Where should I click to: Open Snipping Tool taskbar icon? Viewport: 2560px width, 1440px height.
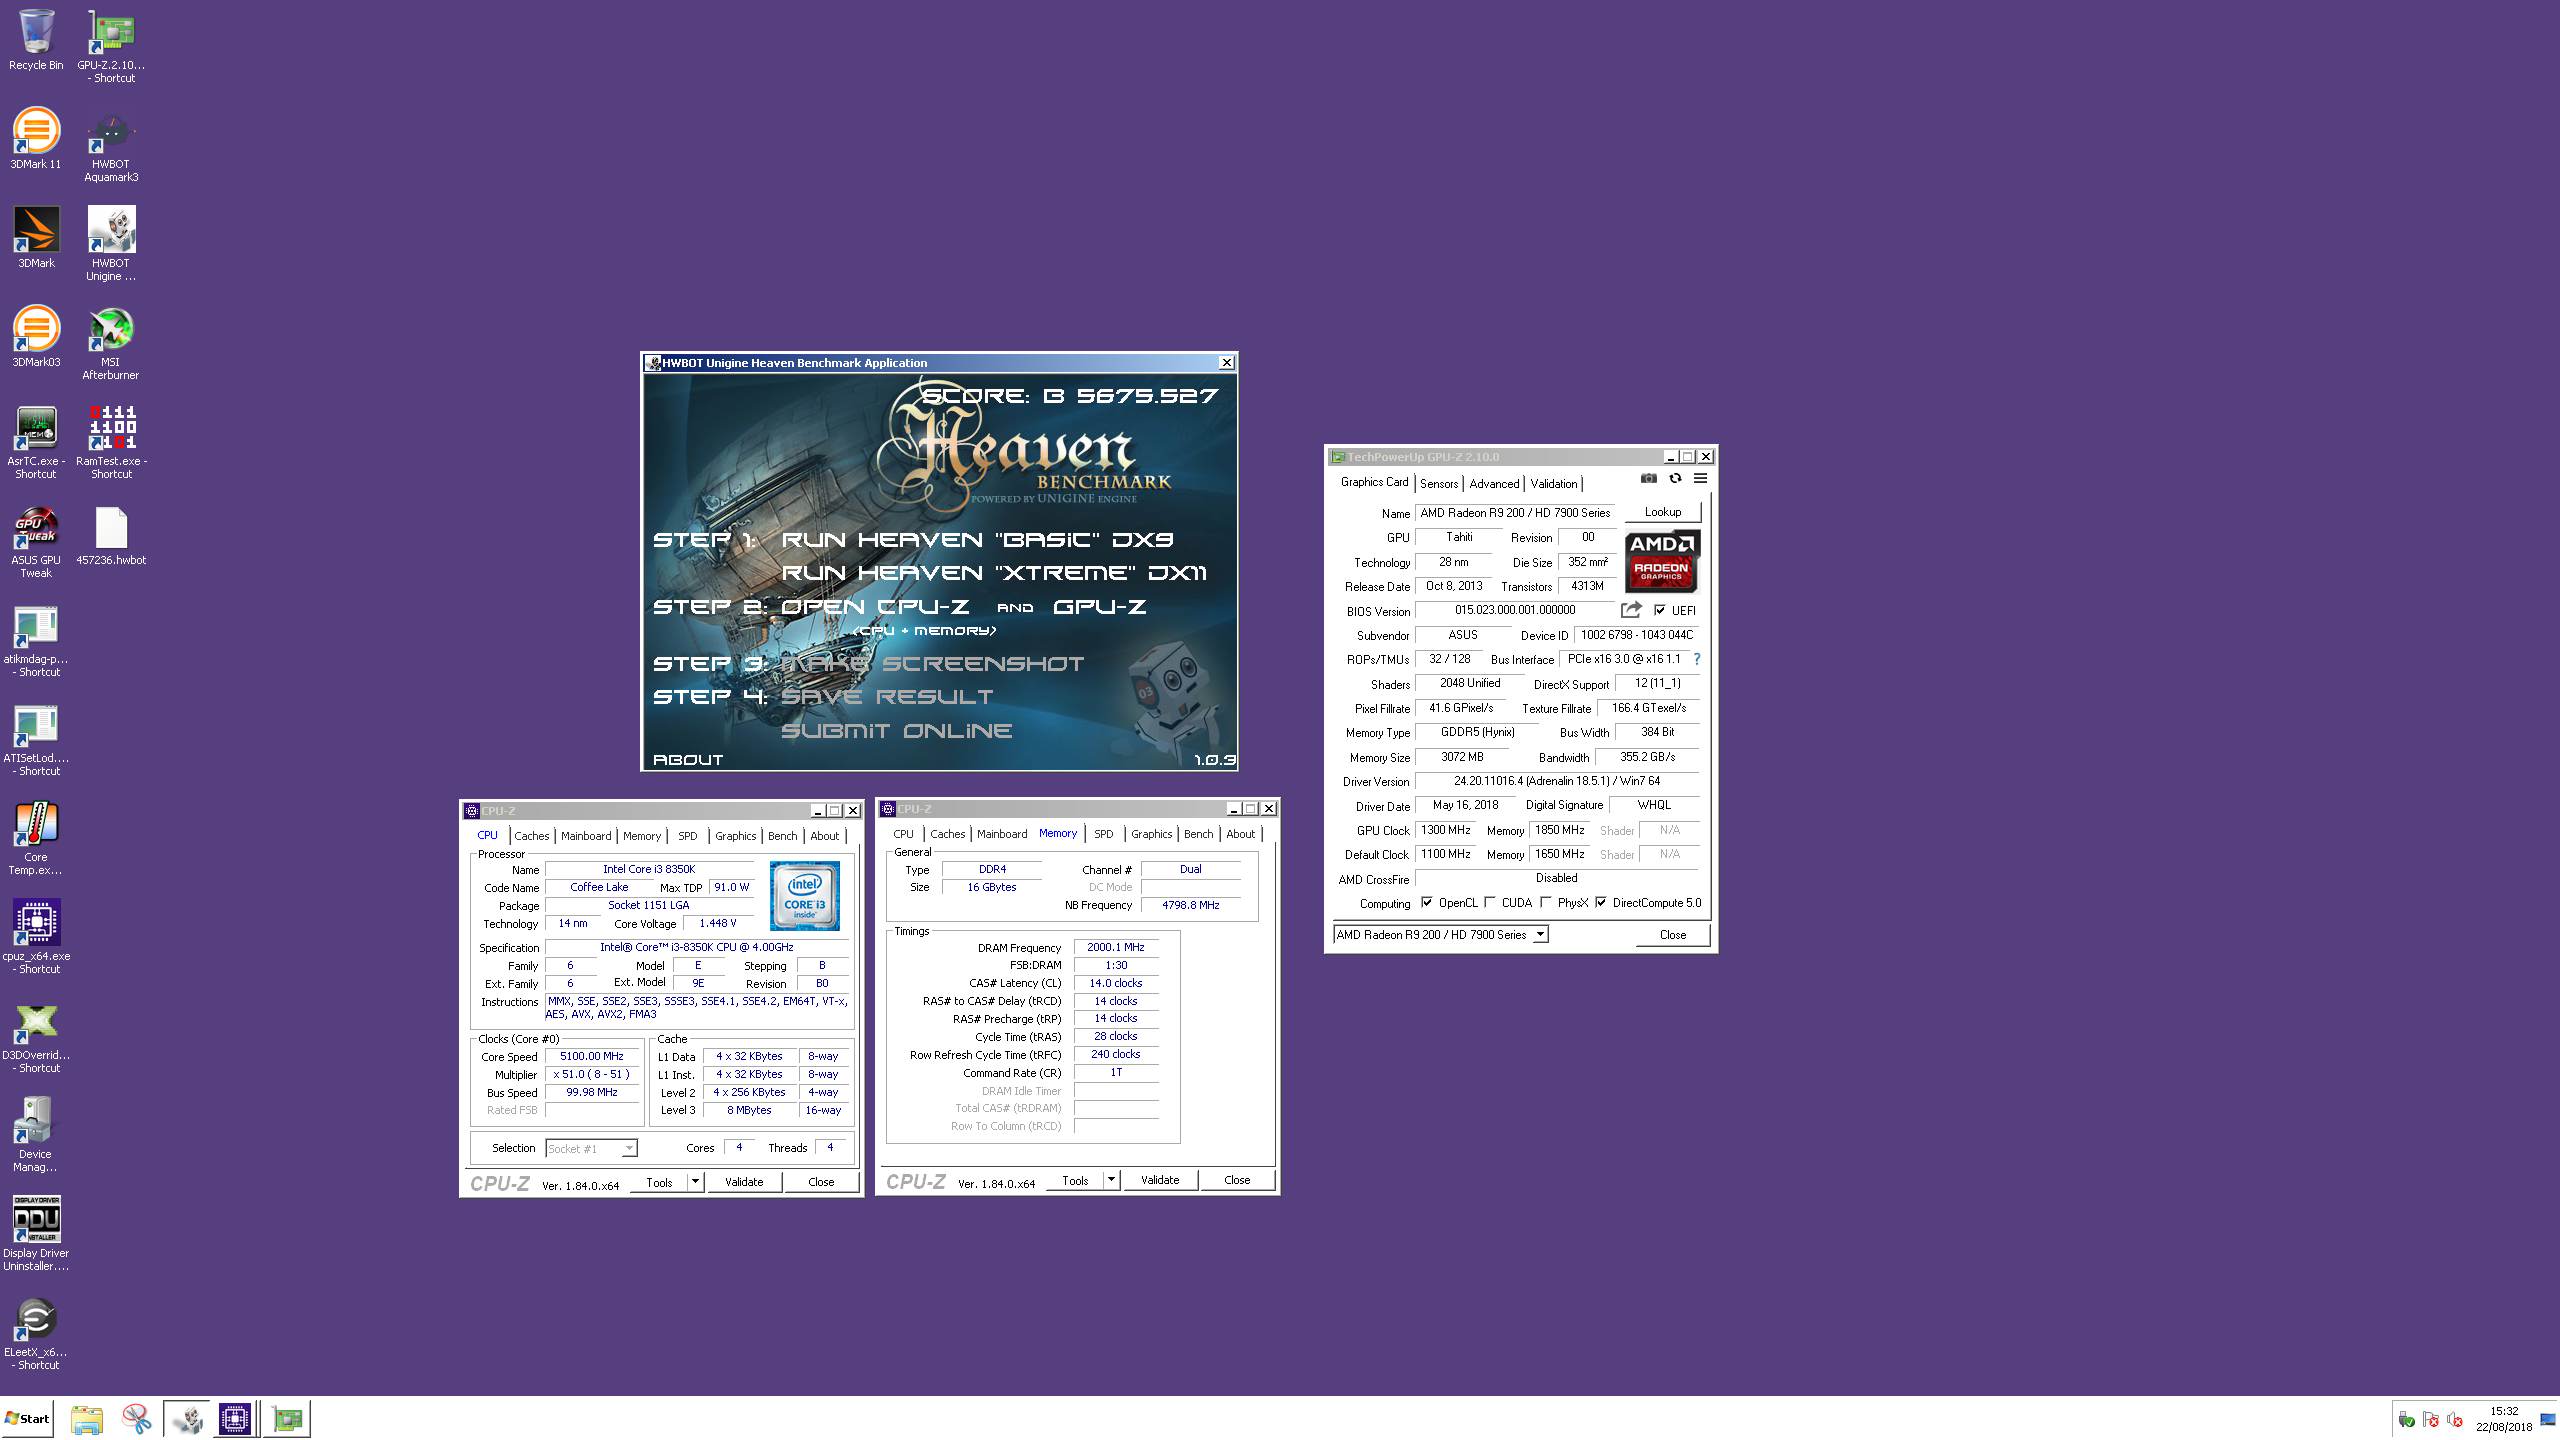pyautogui.click(x=136, y=1418)
